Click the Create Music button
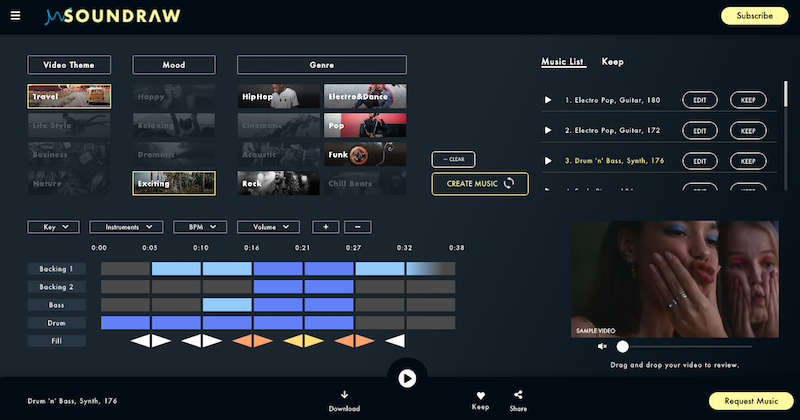800x420 pixels. click(480, 184)
